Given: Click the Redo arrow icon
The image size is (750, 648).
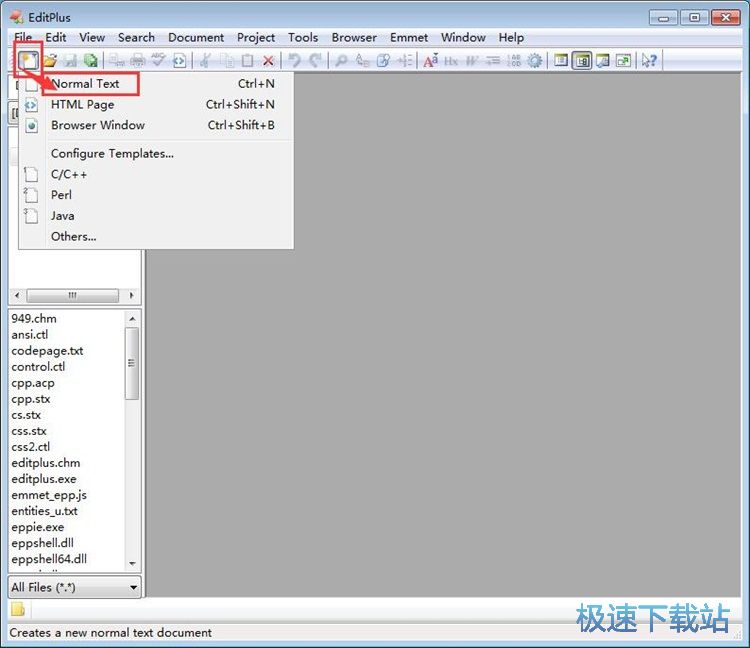Looking at the screenshot, I should 315,61.
